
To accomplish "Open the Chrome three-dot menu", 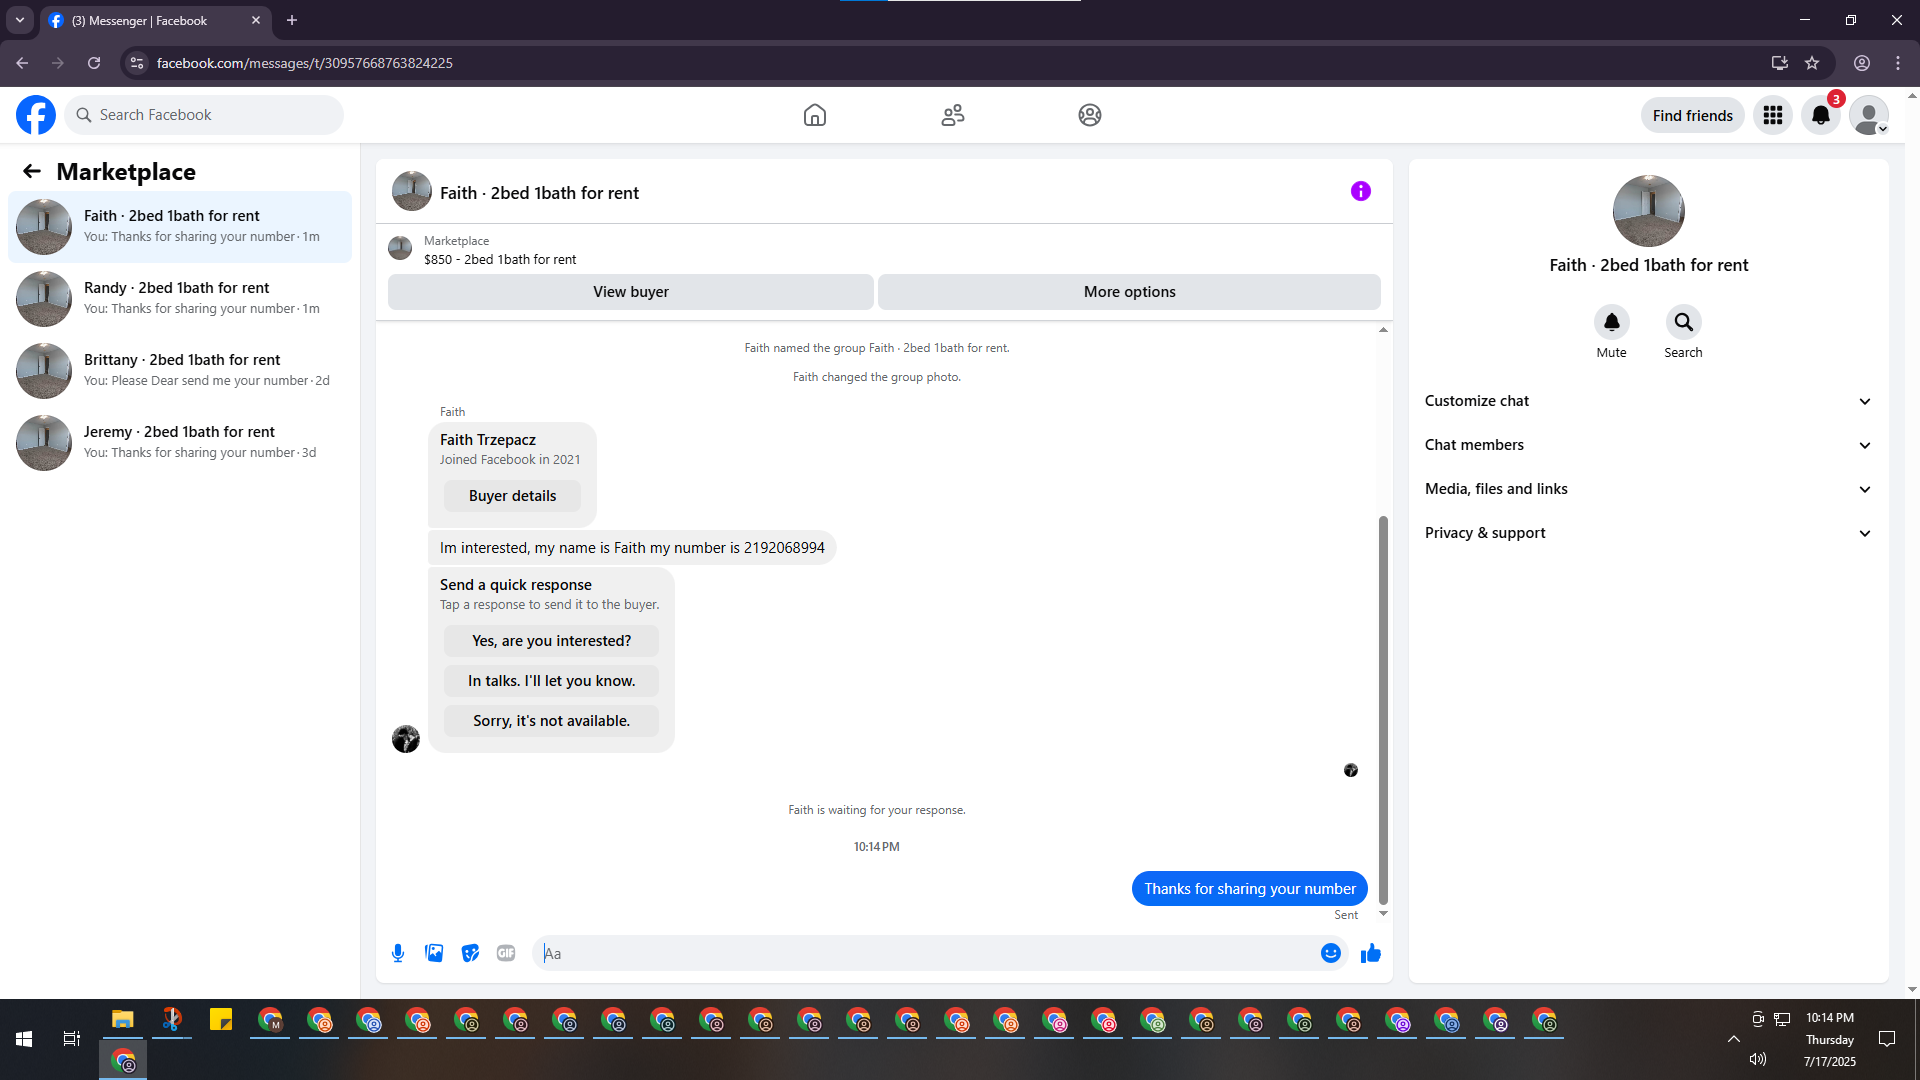I will coord(1898,63).
